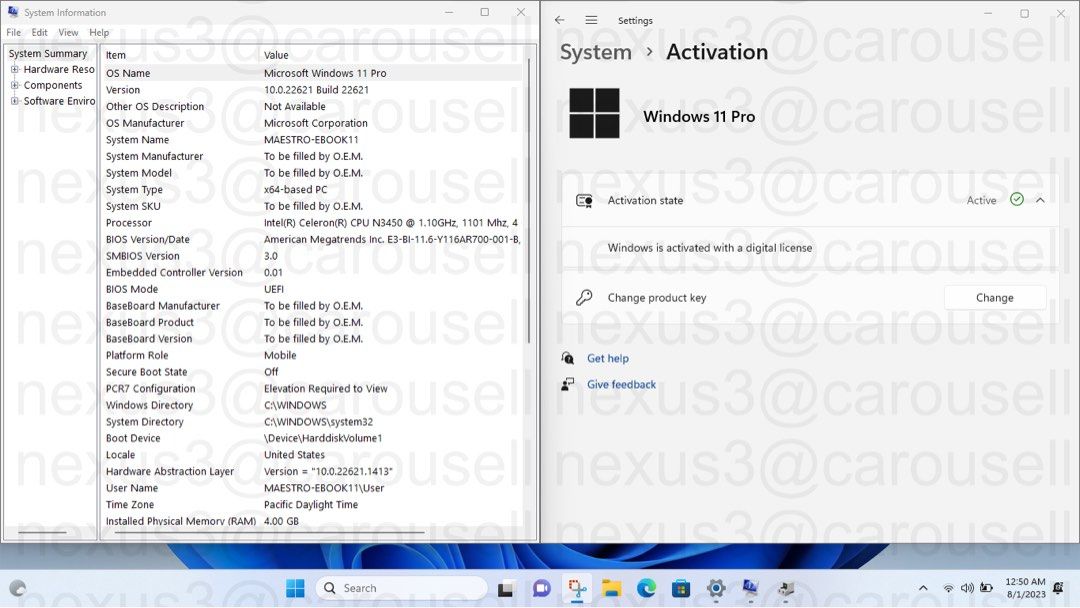Open Microsoft Edge from the taskbar

tap(645, 588)
